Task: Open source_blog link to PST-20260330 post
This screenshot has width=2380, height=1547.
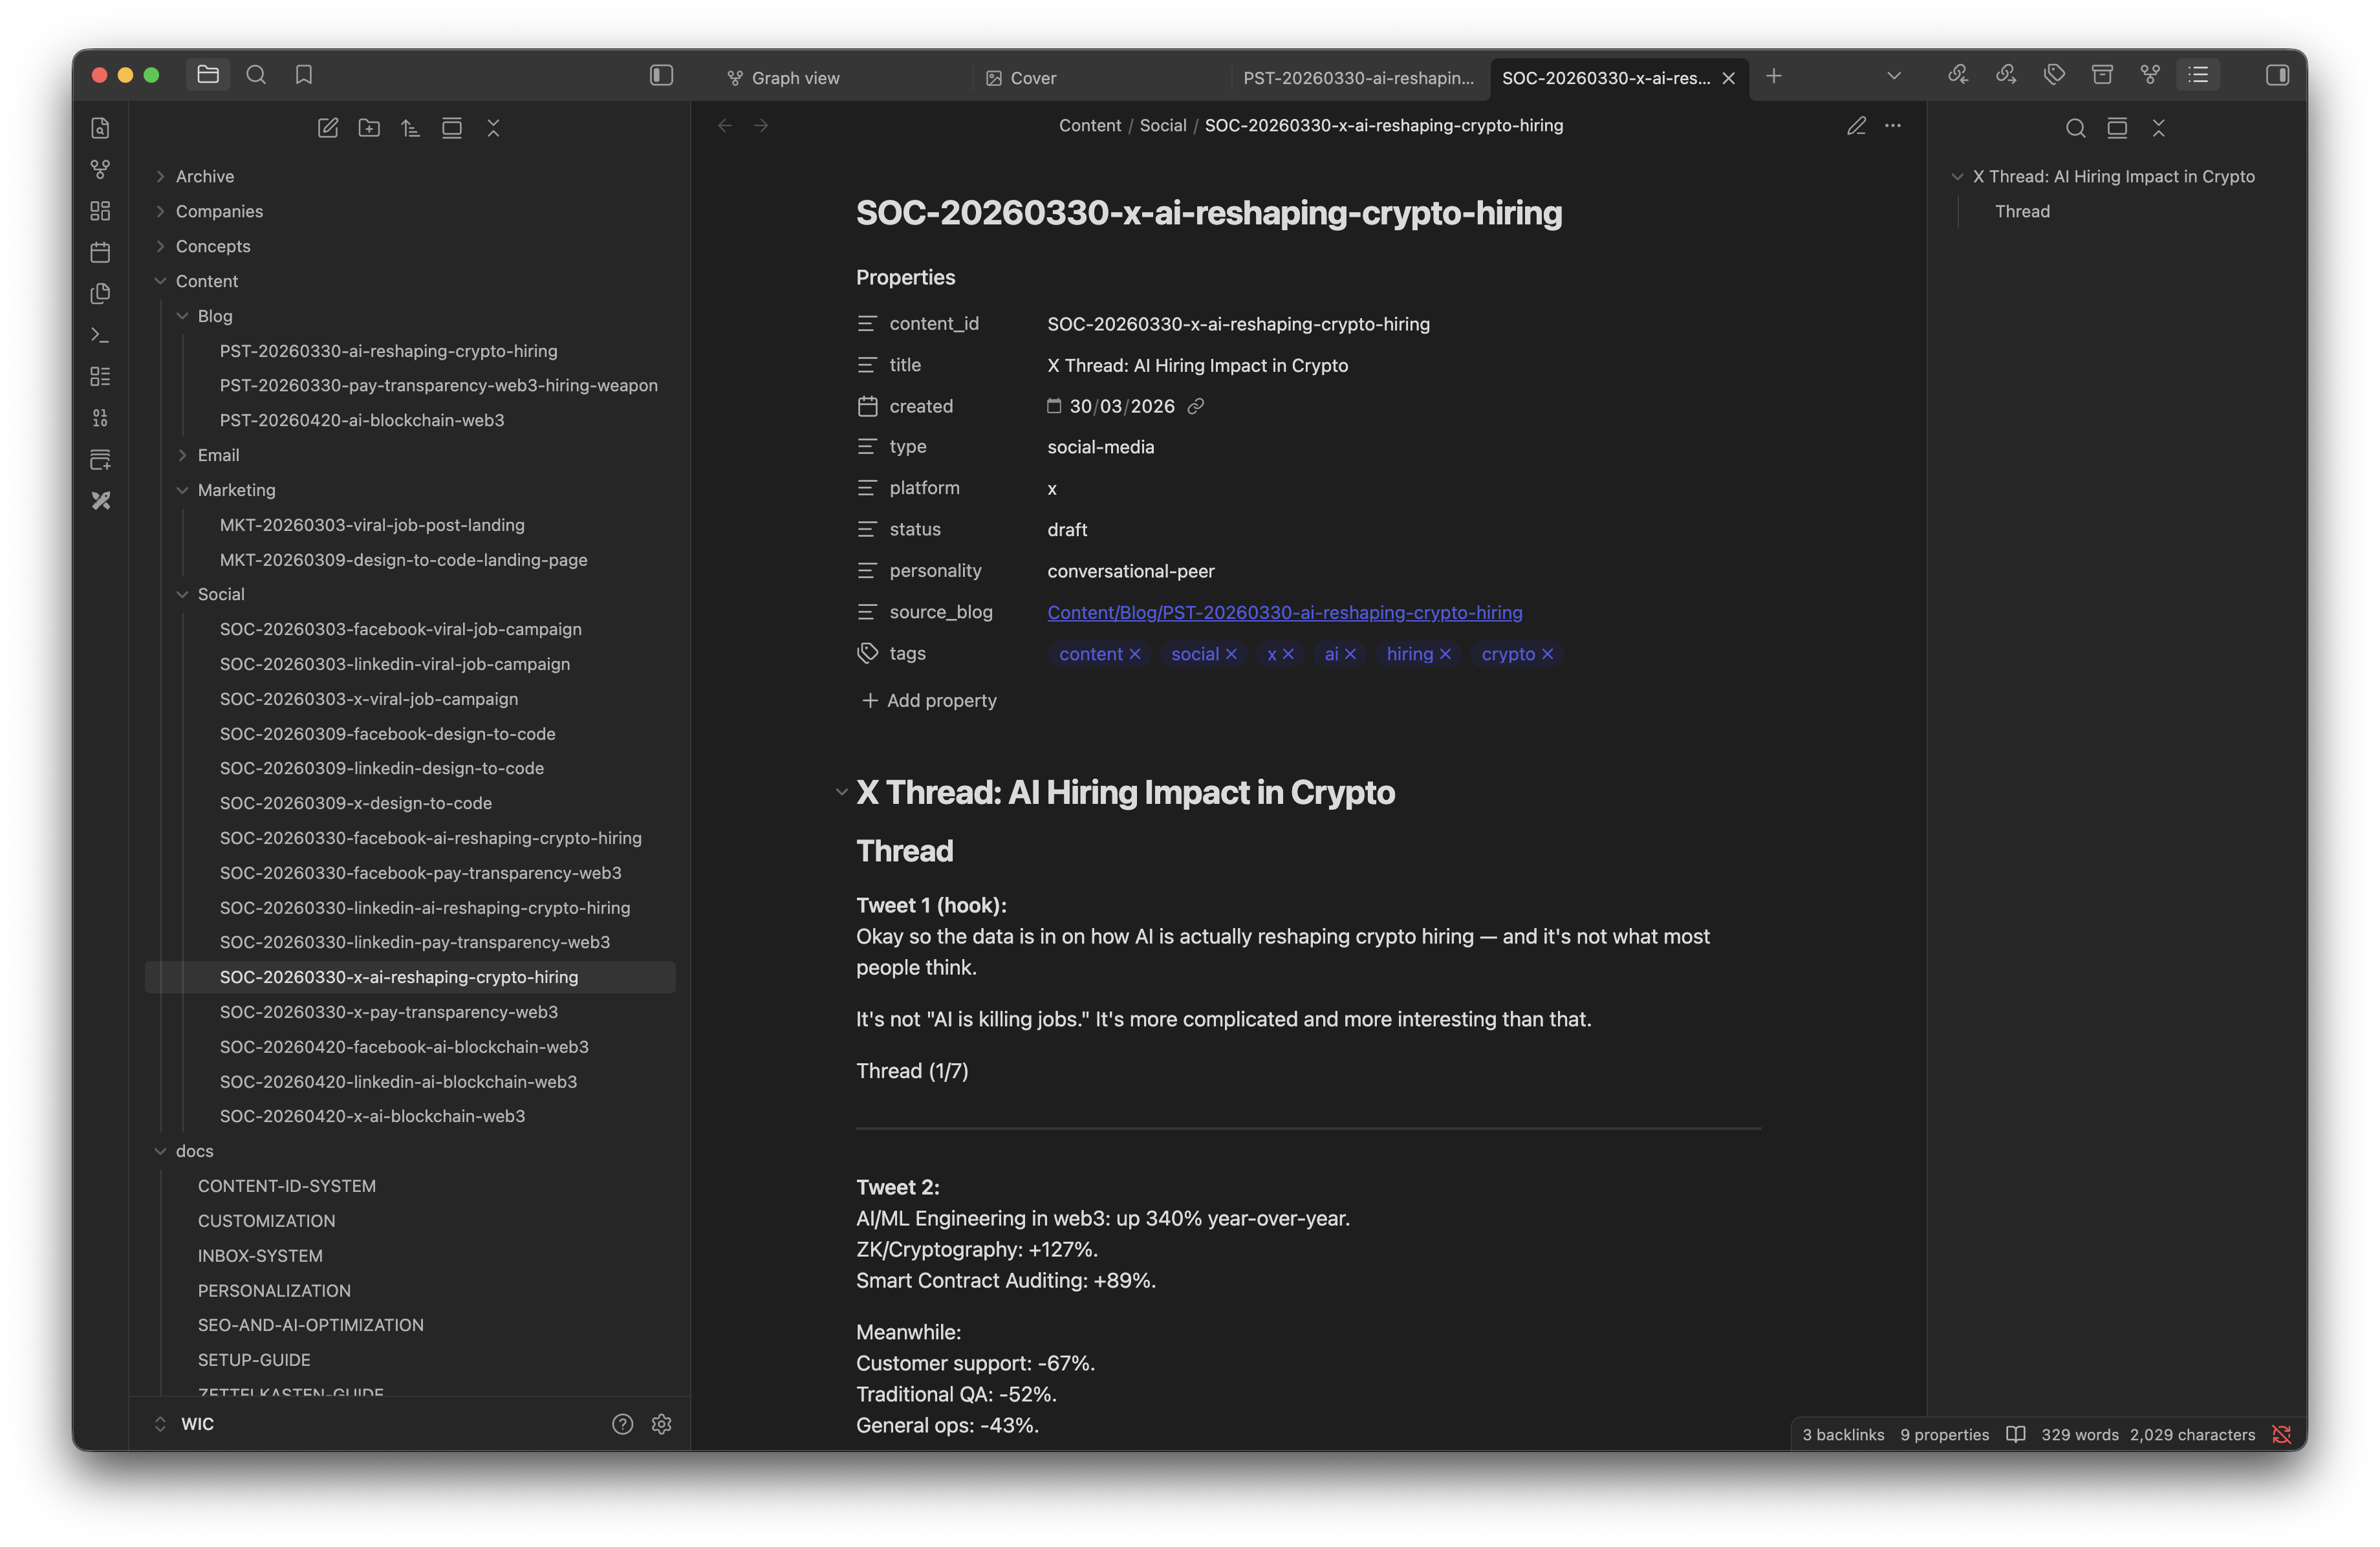Action: pyautogui.click(x=1284, y=612)
